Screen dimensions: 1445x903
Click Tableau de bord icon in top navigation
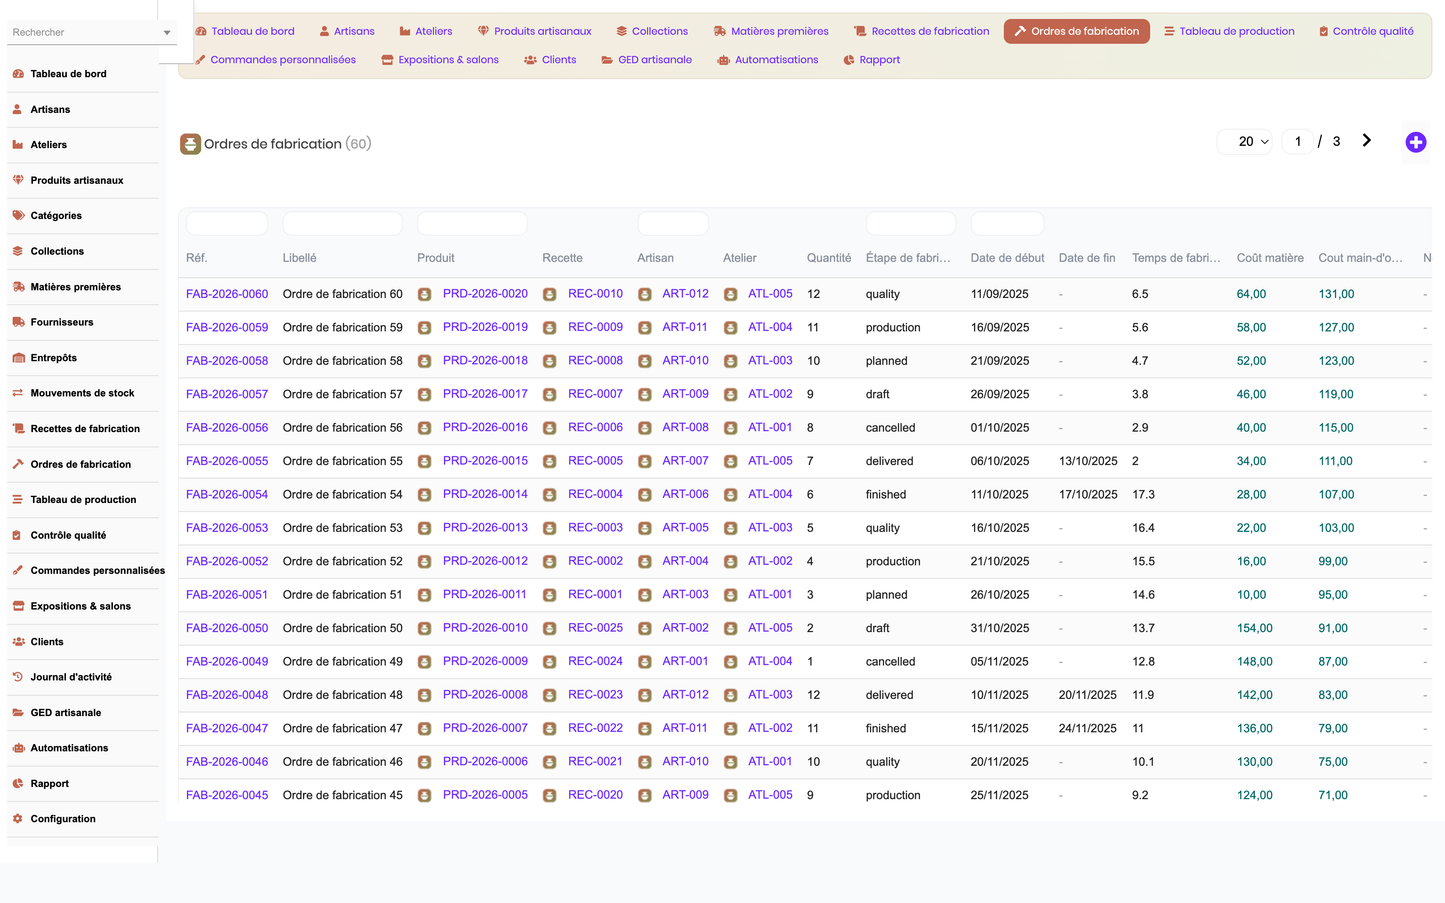pyautogui.click(x=200, y=31)
